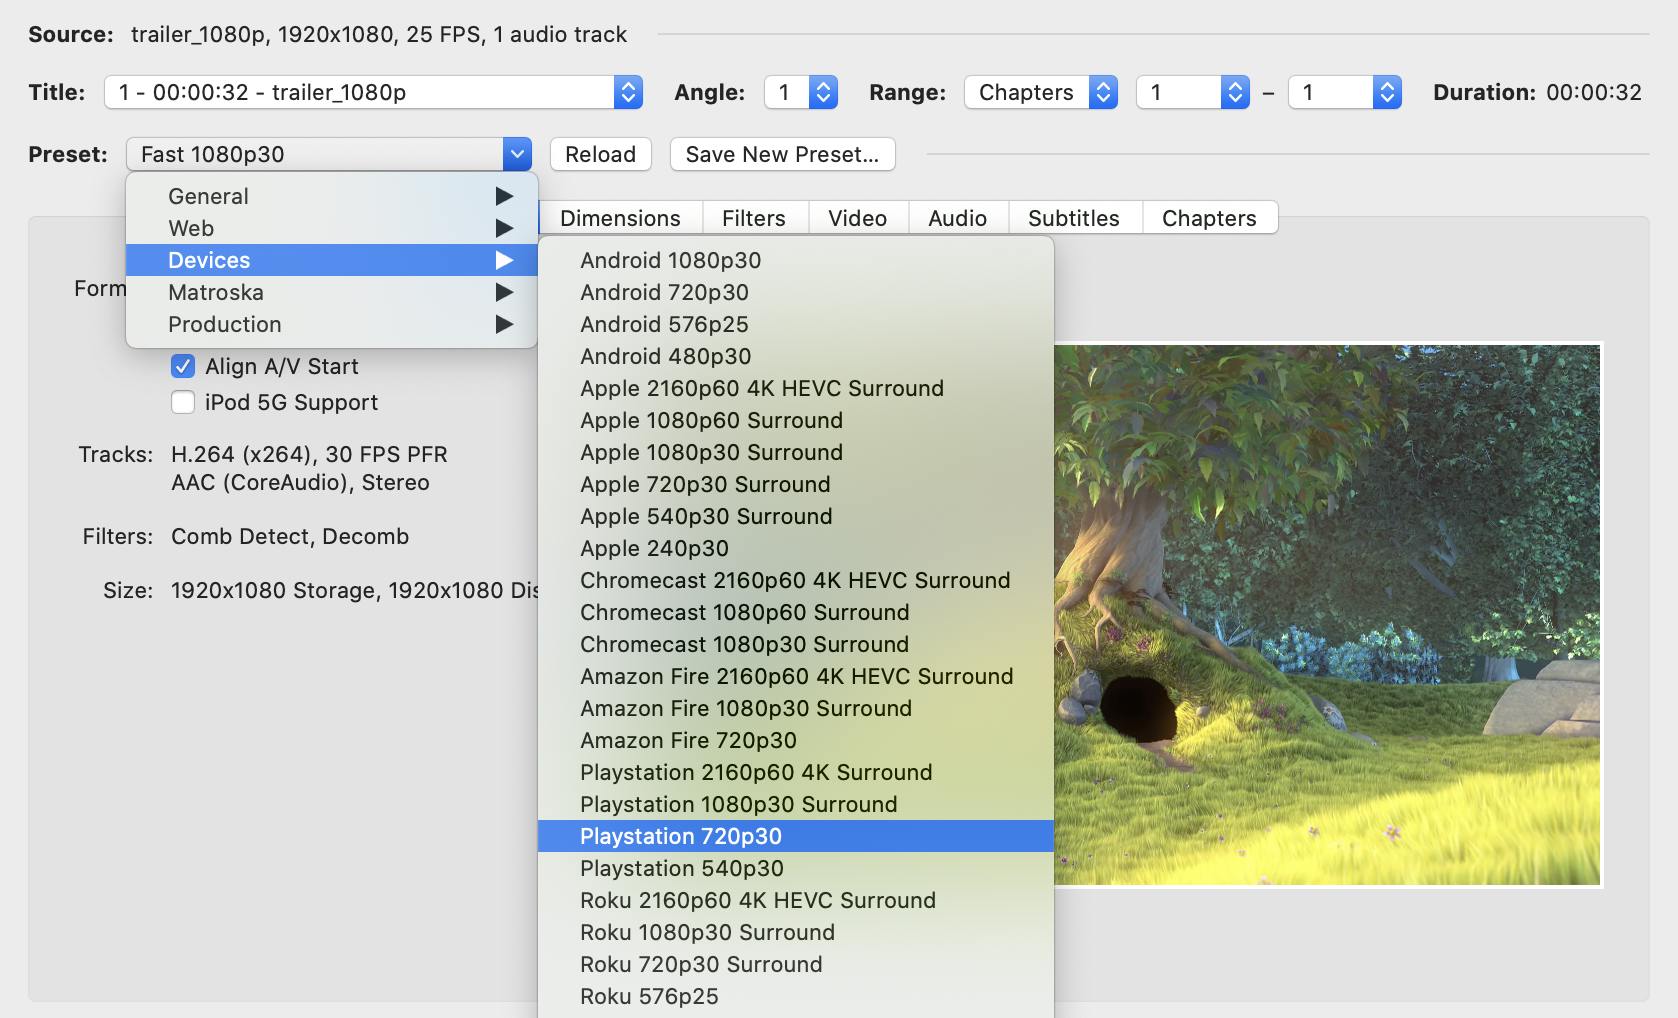Open the Title dropdown

[x=373, y=92]
